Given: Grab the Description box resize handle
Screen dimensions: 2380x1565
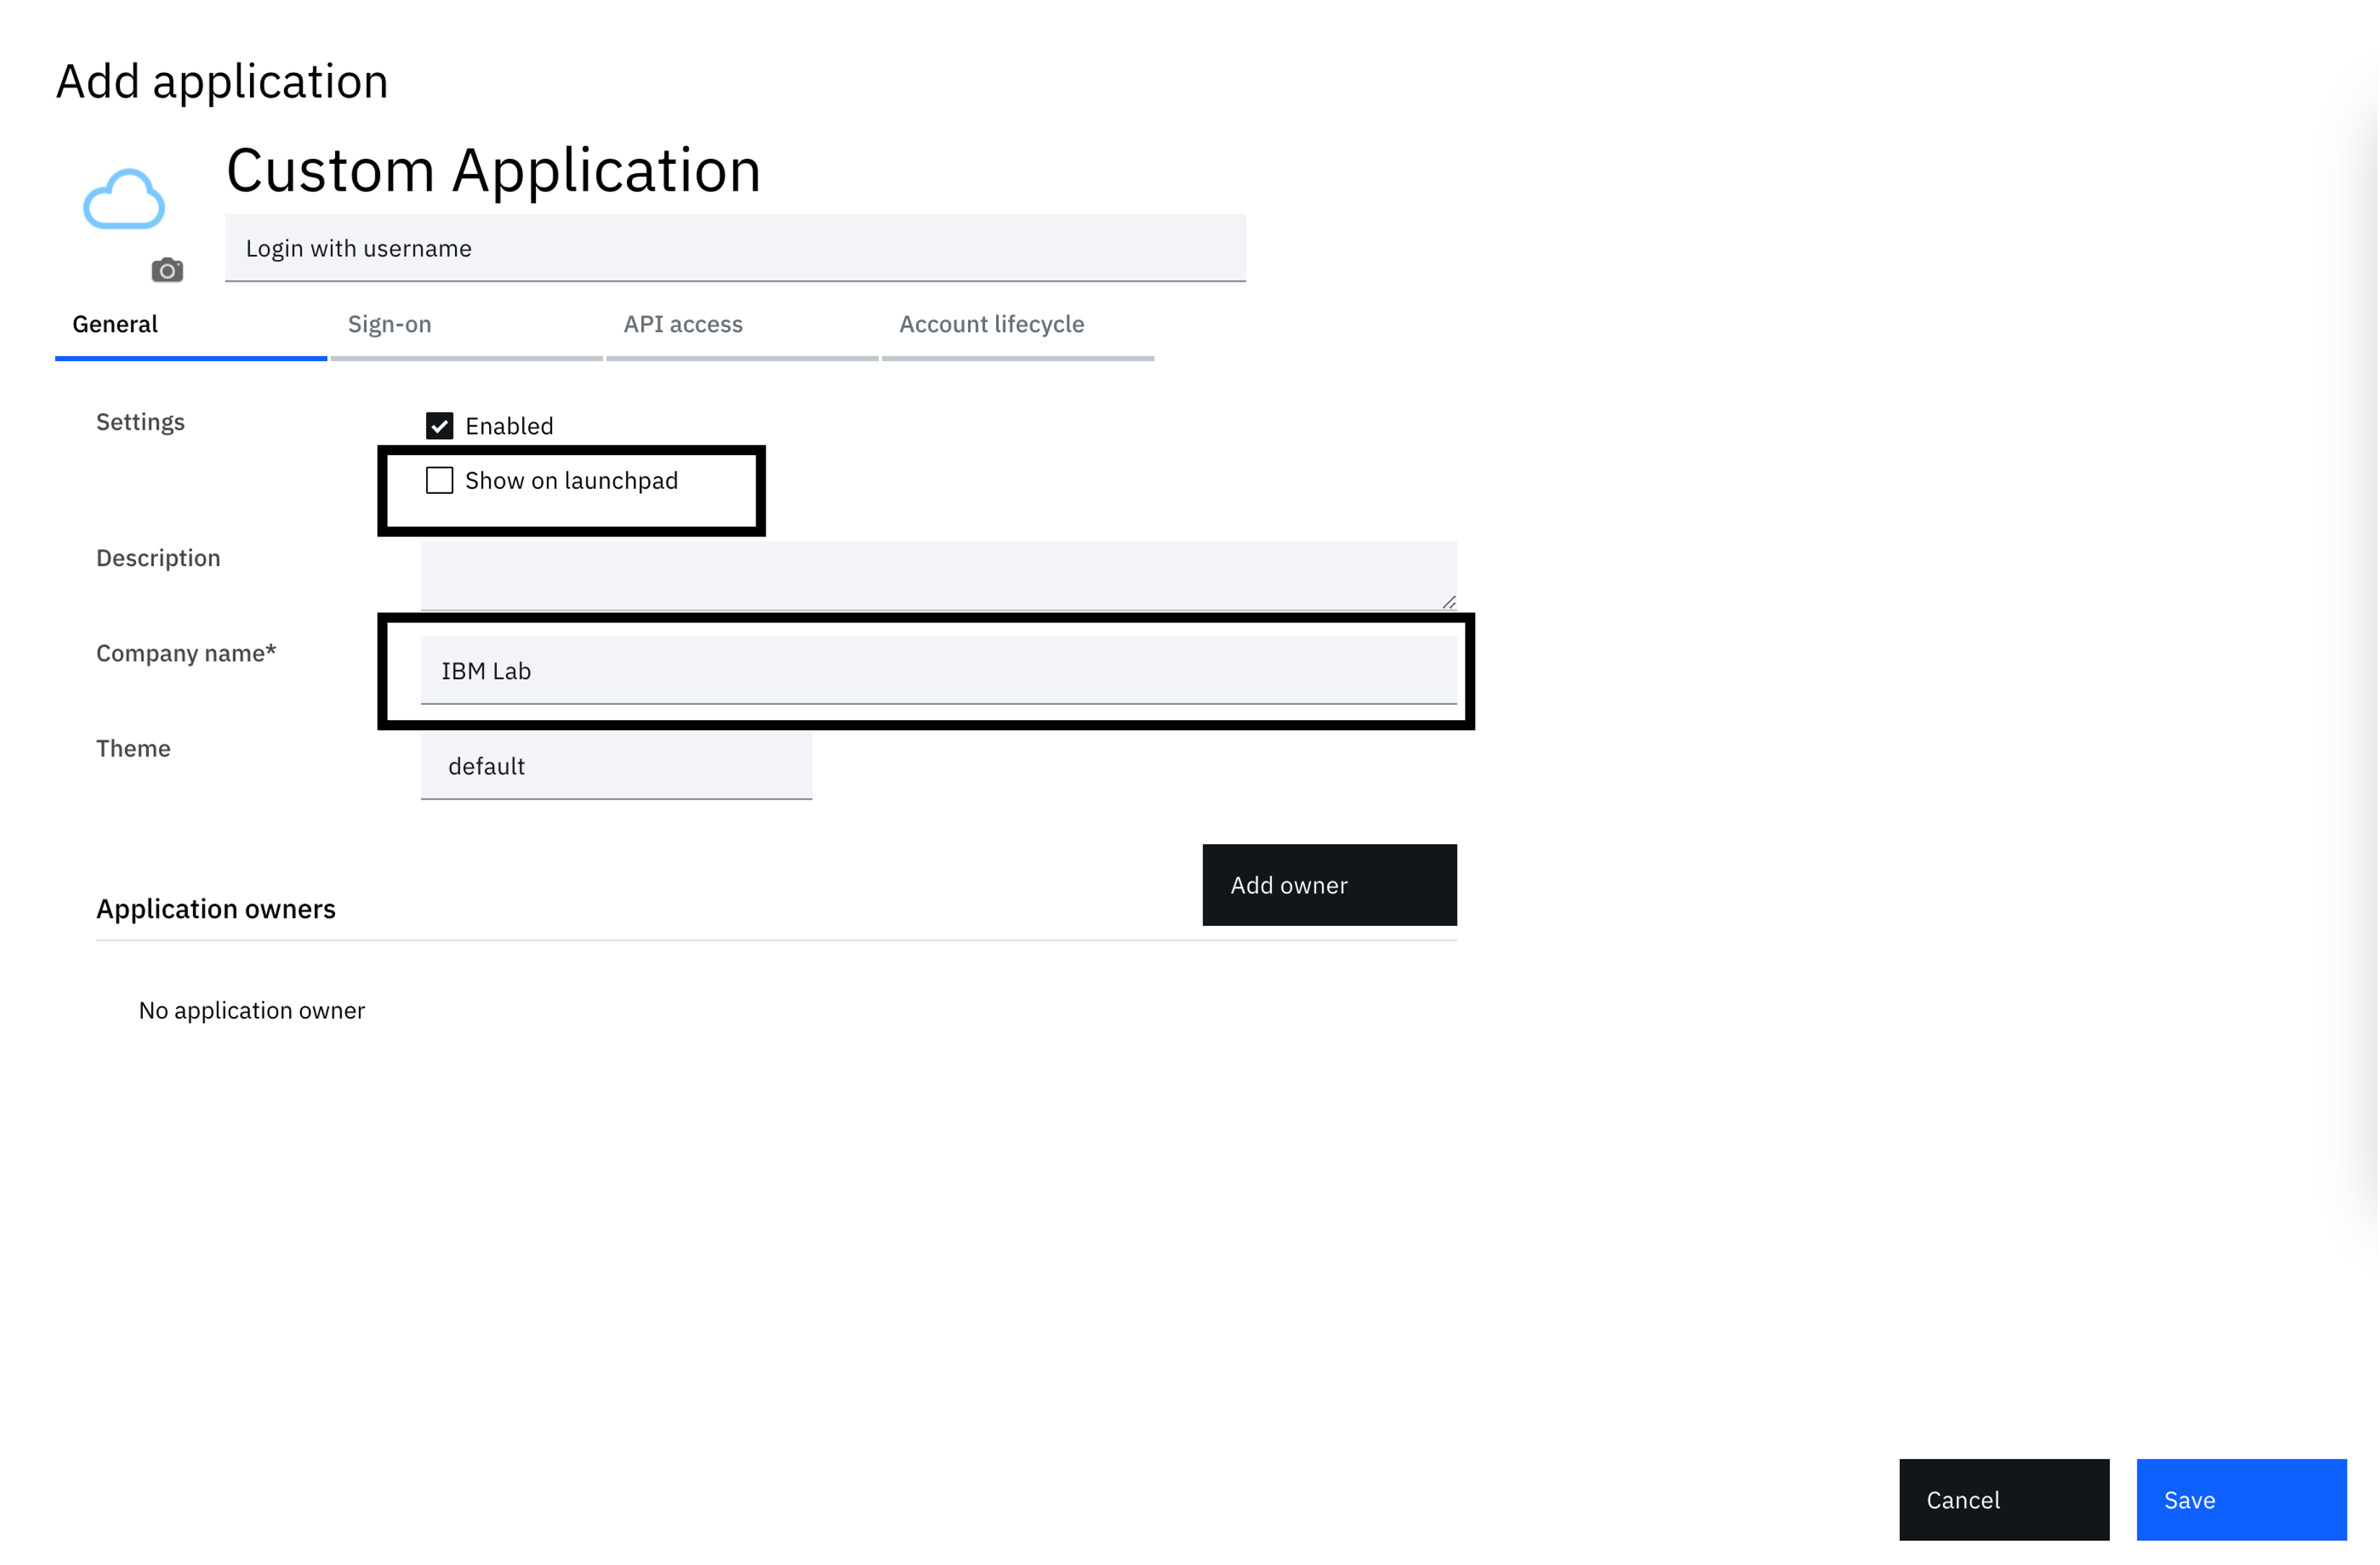Looking at the screenshot, I should (1449, 602).
